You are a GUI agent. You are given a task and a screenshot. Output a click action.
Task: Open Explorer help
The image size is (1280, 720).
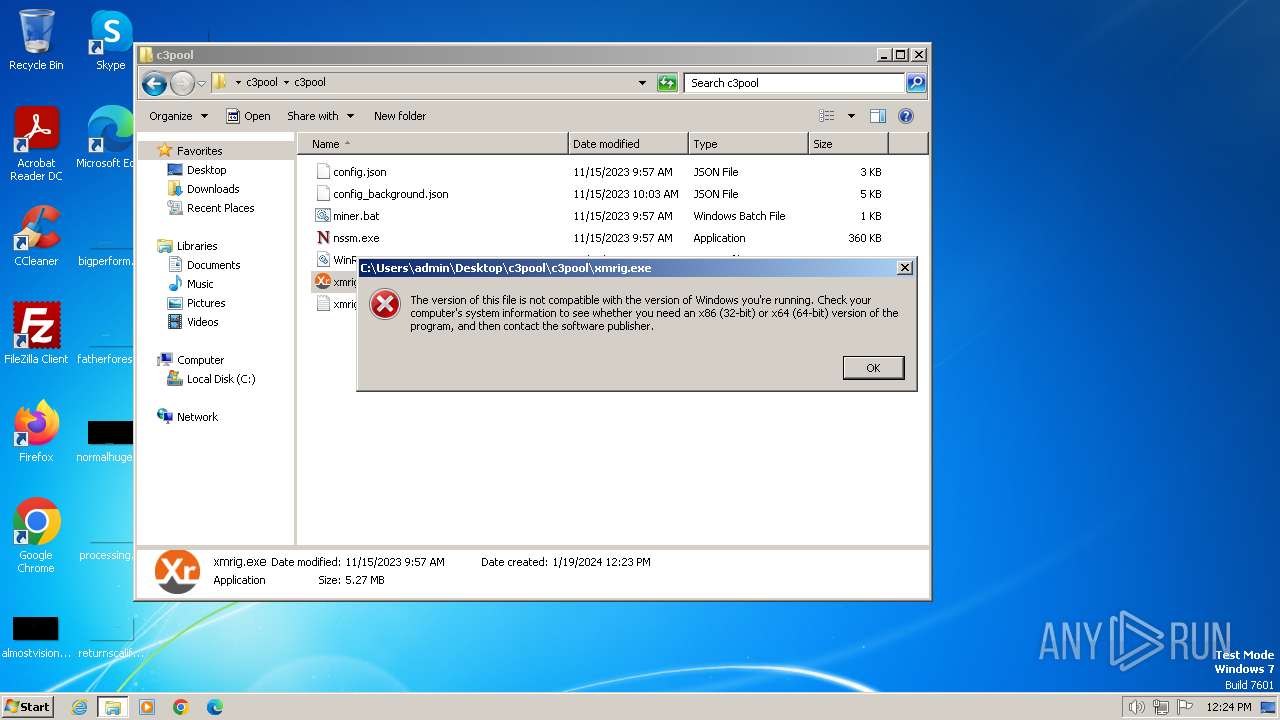906,116
